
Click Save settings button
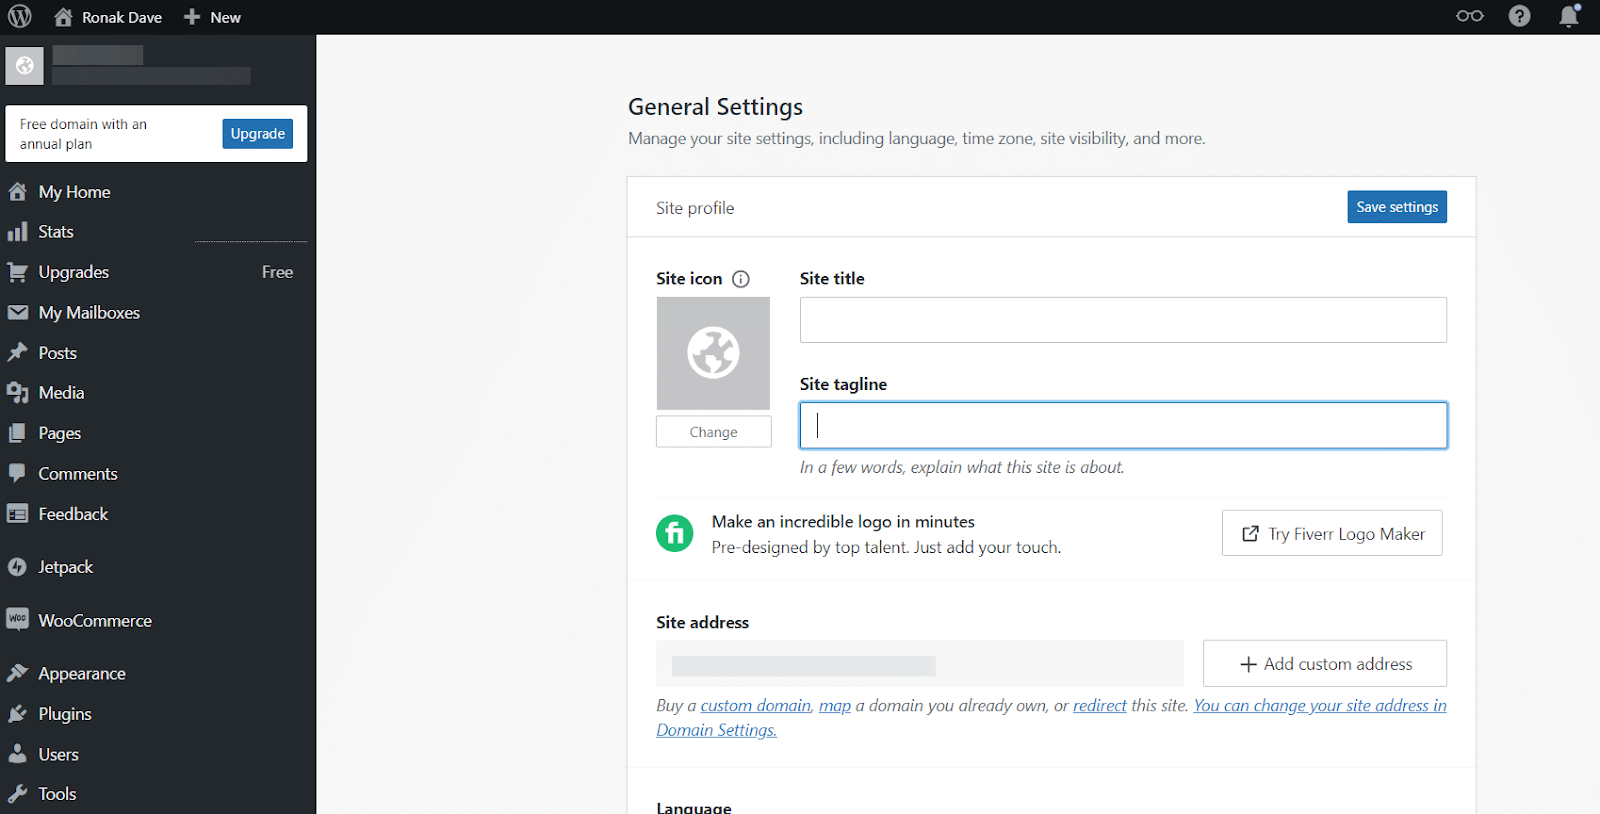[x=1397, y=207]
